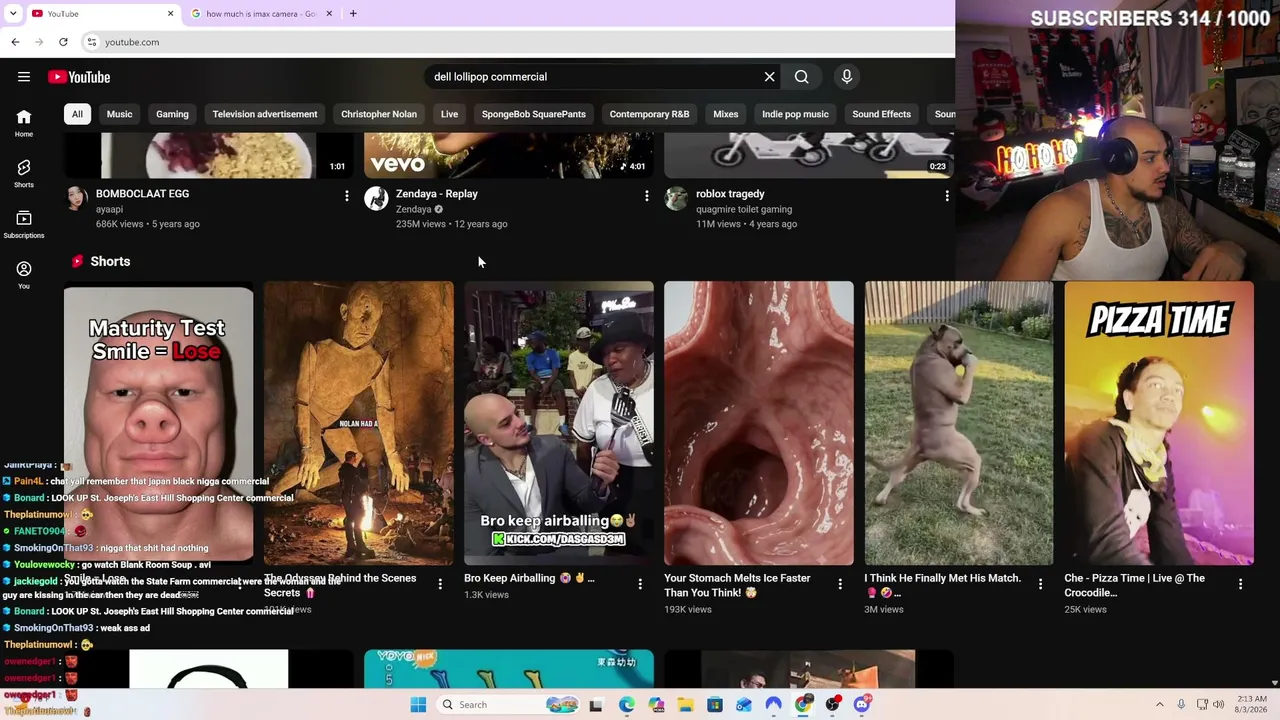The width and height of the screenshot is (1280, 720).
Task: Visit the ayaapi channel
Action: point(109,210)
